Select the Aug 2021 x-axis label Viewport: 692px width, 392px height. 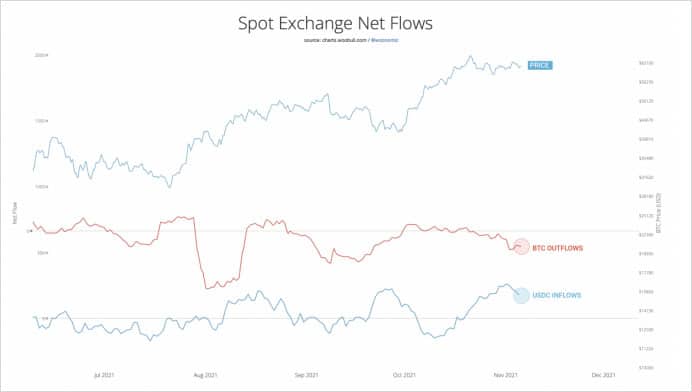[x=206, y=375]
